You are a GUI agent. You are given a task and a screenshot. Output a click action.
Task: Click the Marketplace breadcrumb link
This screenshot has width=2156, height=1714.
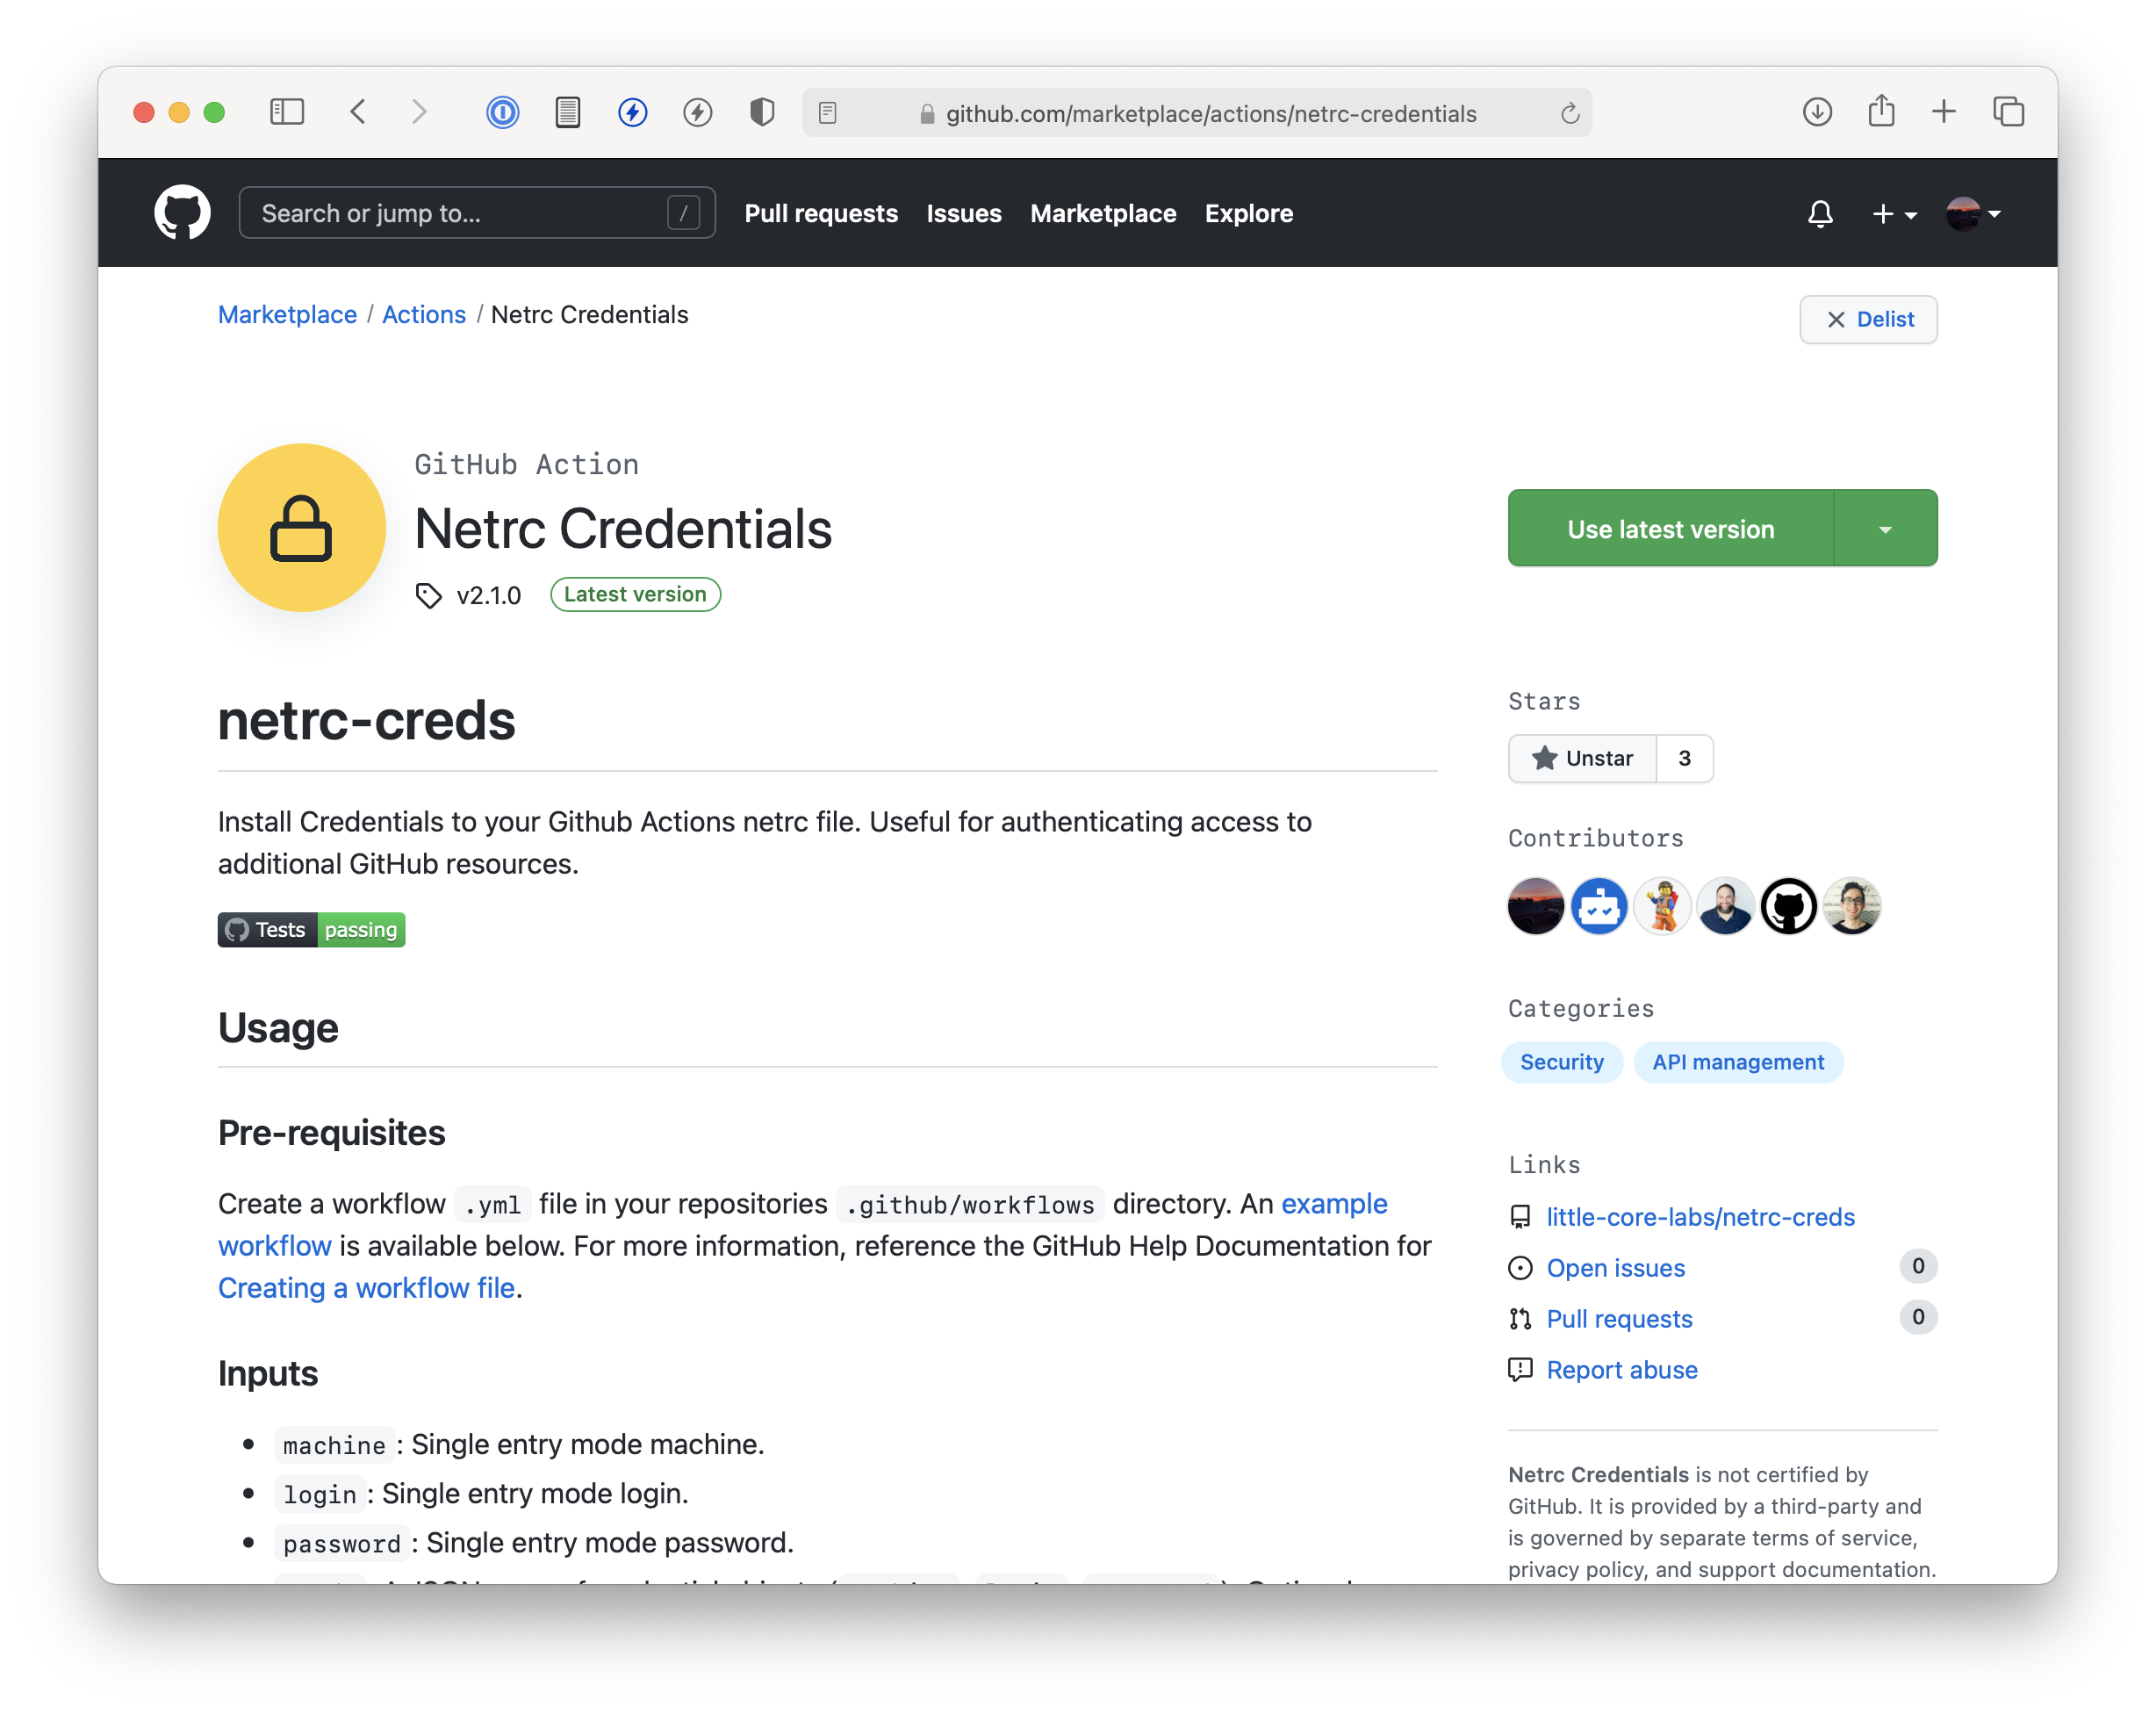click(x=287, y=314)
